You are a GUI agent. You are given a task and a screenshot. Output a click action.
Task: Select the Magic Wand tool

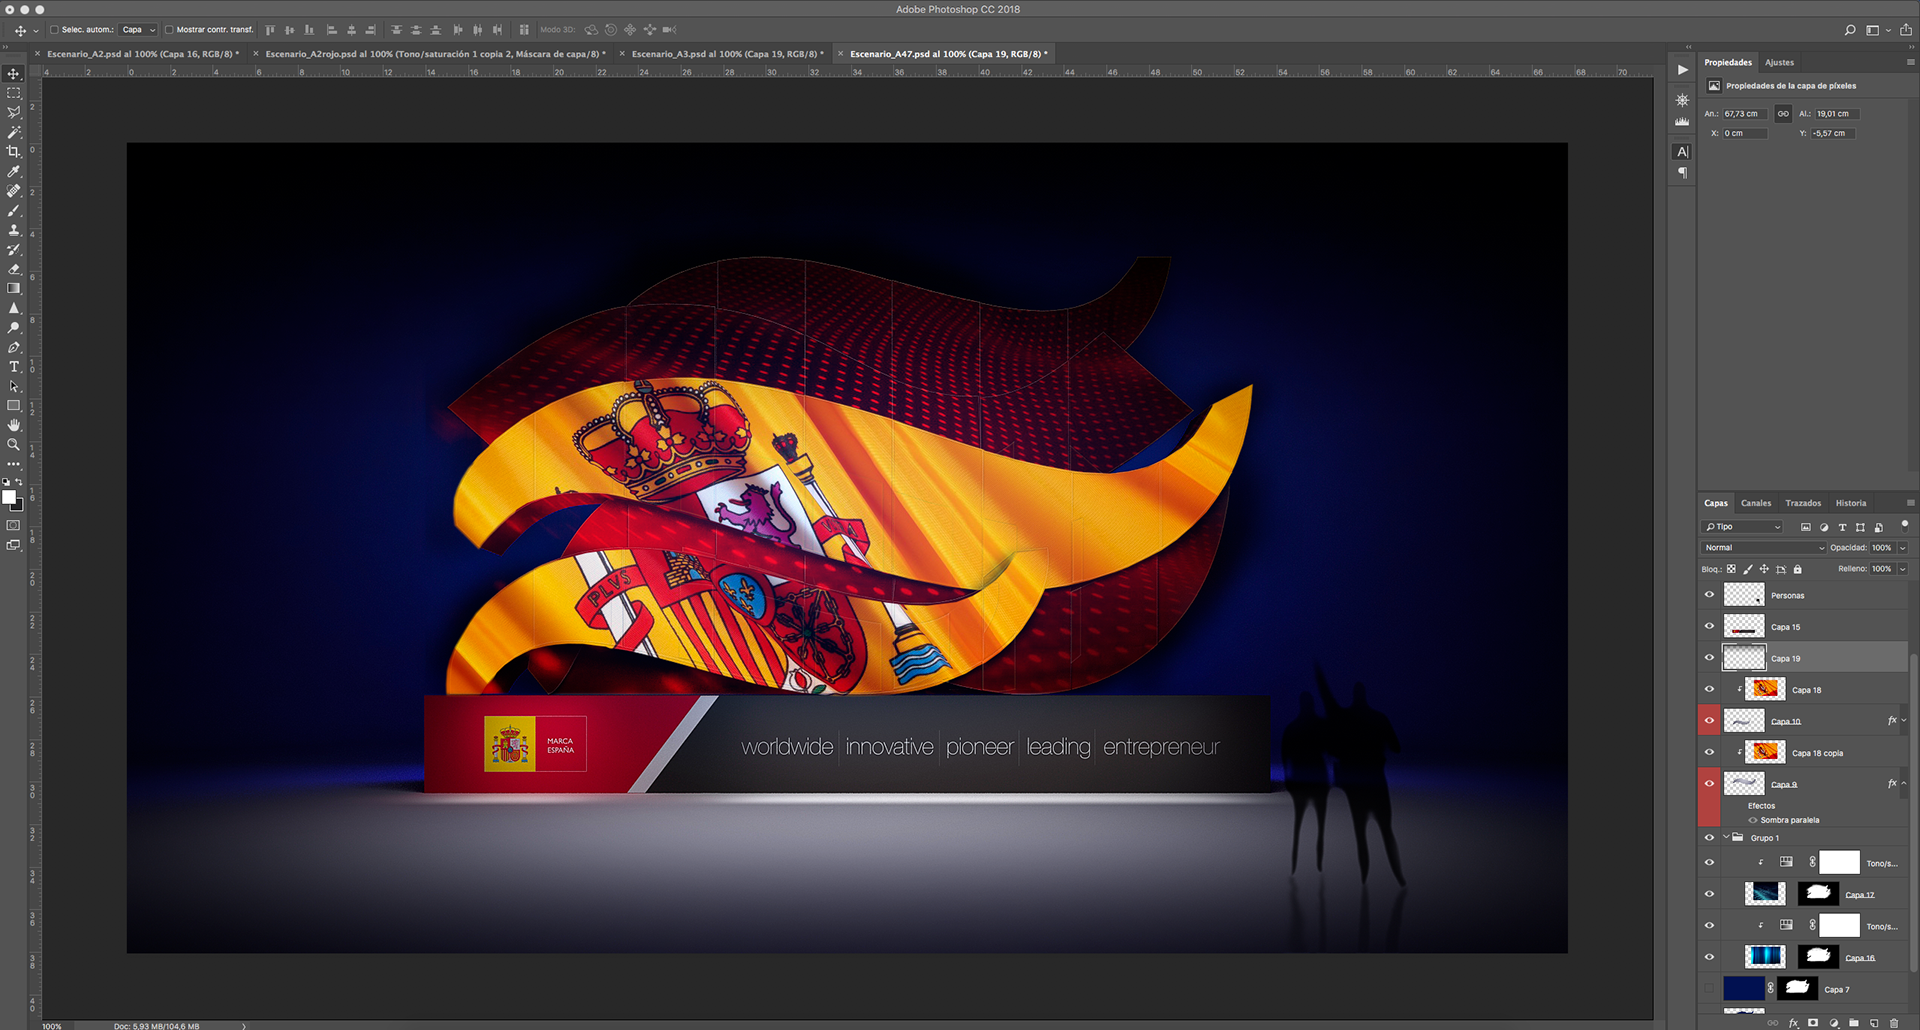coord(14,132)
